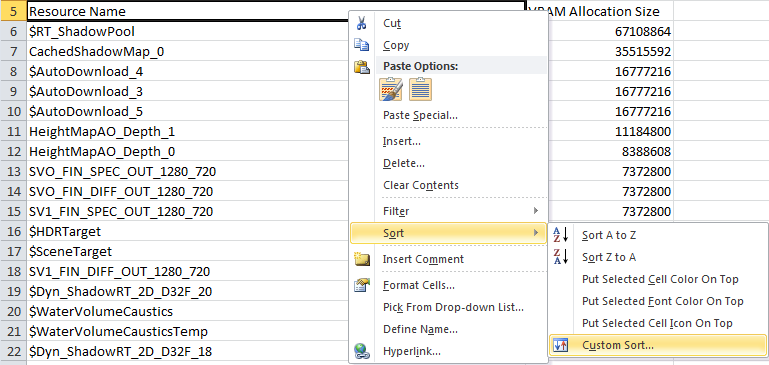Click the HeightMapAO_Depth_0 cell
Screen dimensions: 769x365
(x=187, y=152)
